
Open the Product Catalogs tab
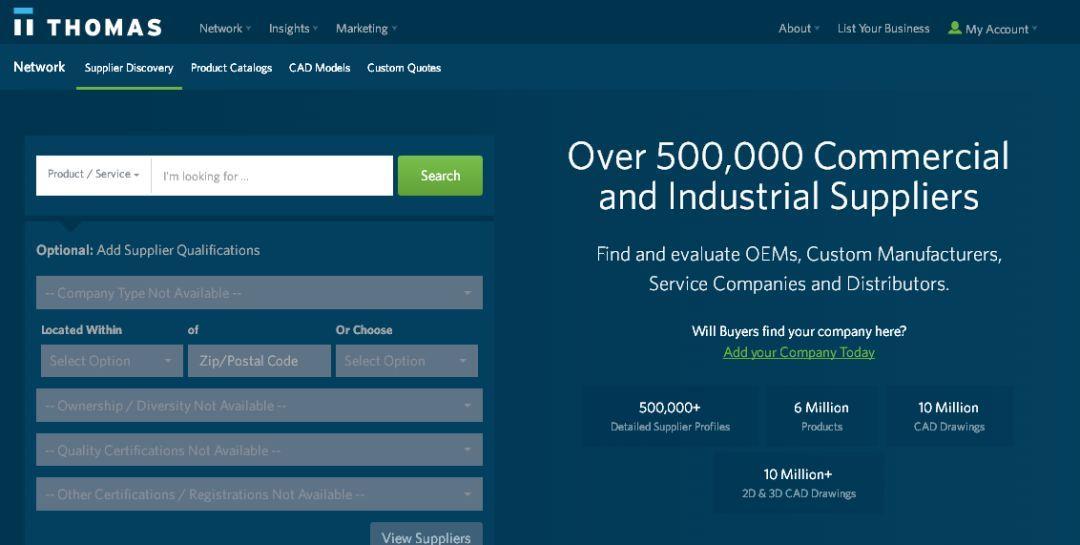point(231,68)
